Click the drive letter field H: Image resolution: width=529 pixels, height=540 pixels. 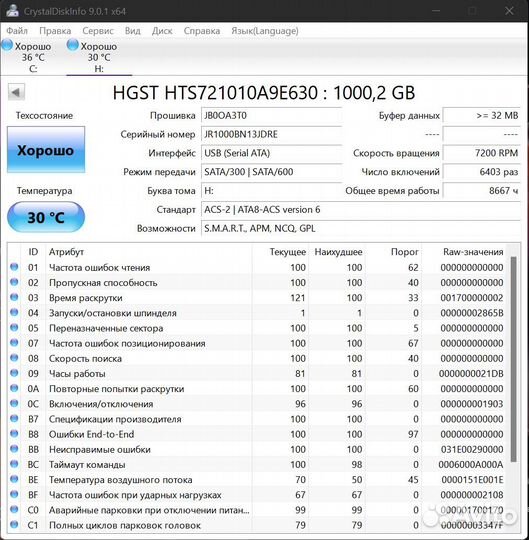pyautogui.click(x=271, y=190)
